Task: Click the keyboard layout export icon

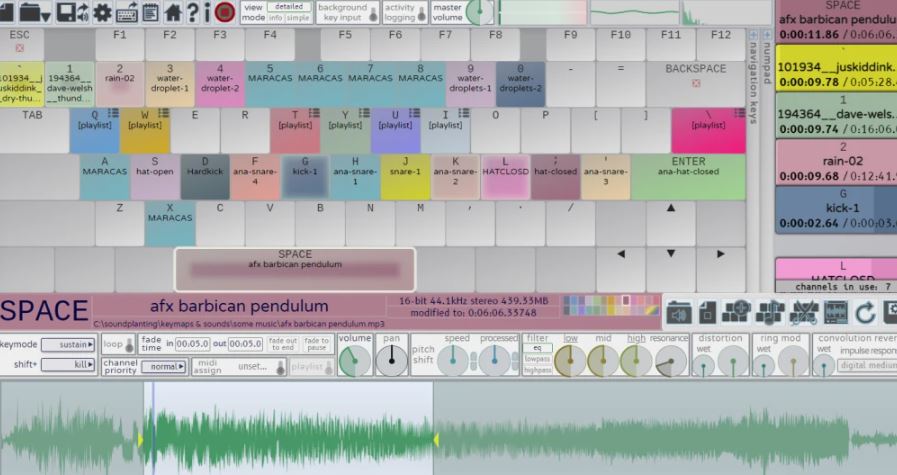Action: pos(126,12)
